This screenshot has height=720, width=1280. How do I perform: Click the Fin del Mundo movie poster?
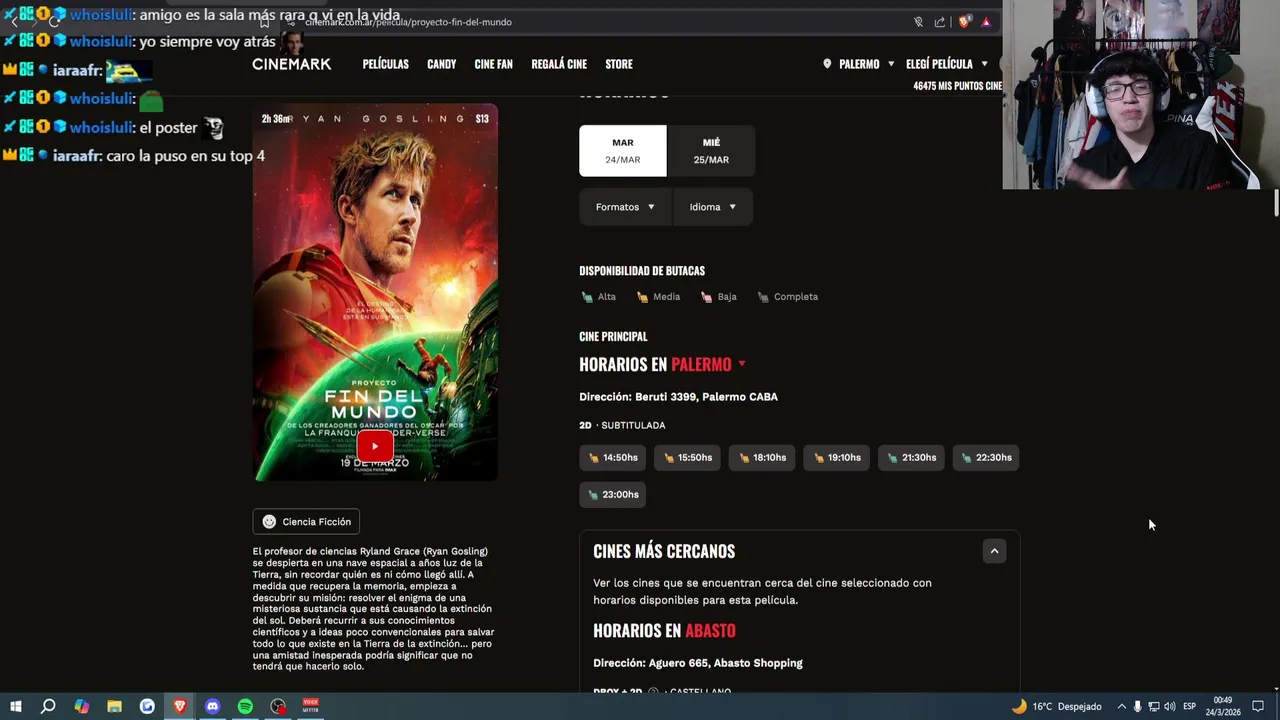click(x=375, y=293)
